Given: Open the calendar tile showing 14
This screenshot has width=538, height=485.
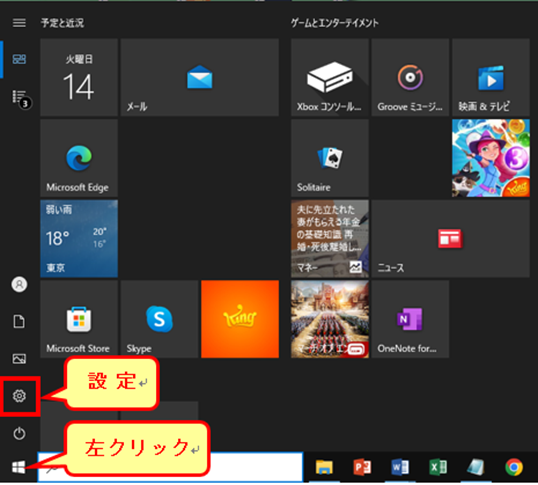Looking at the screenshot, I should (79, 78).
